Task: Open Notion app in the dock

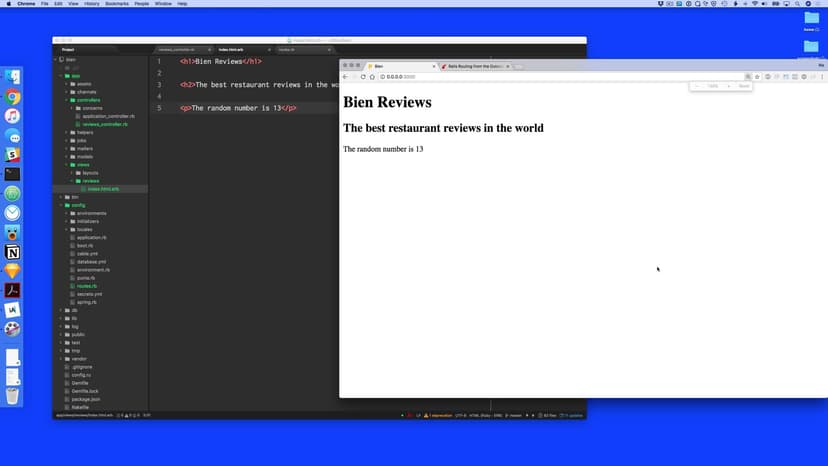Action: [x=12, y=252]
